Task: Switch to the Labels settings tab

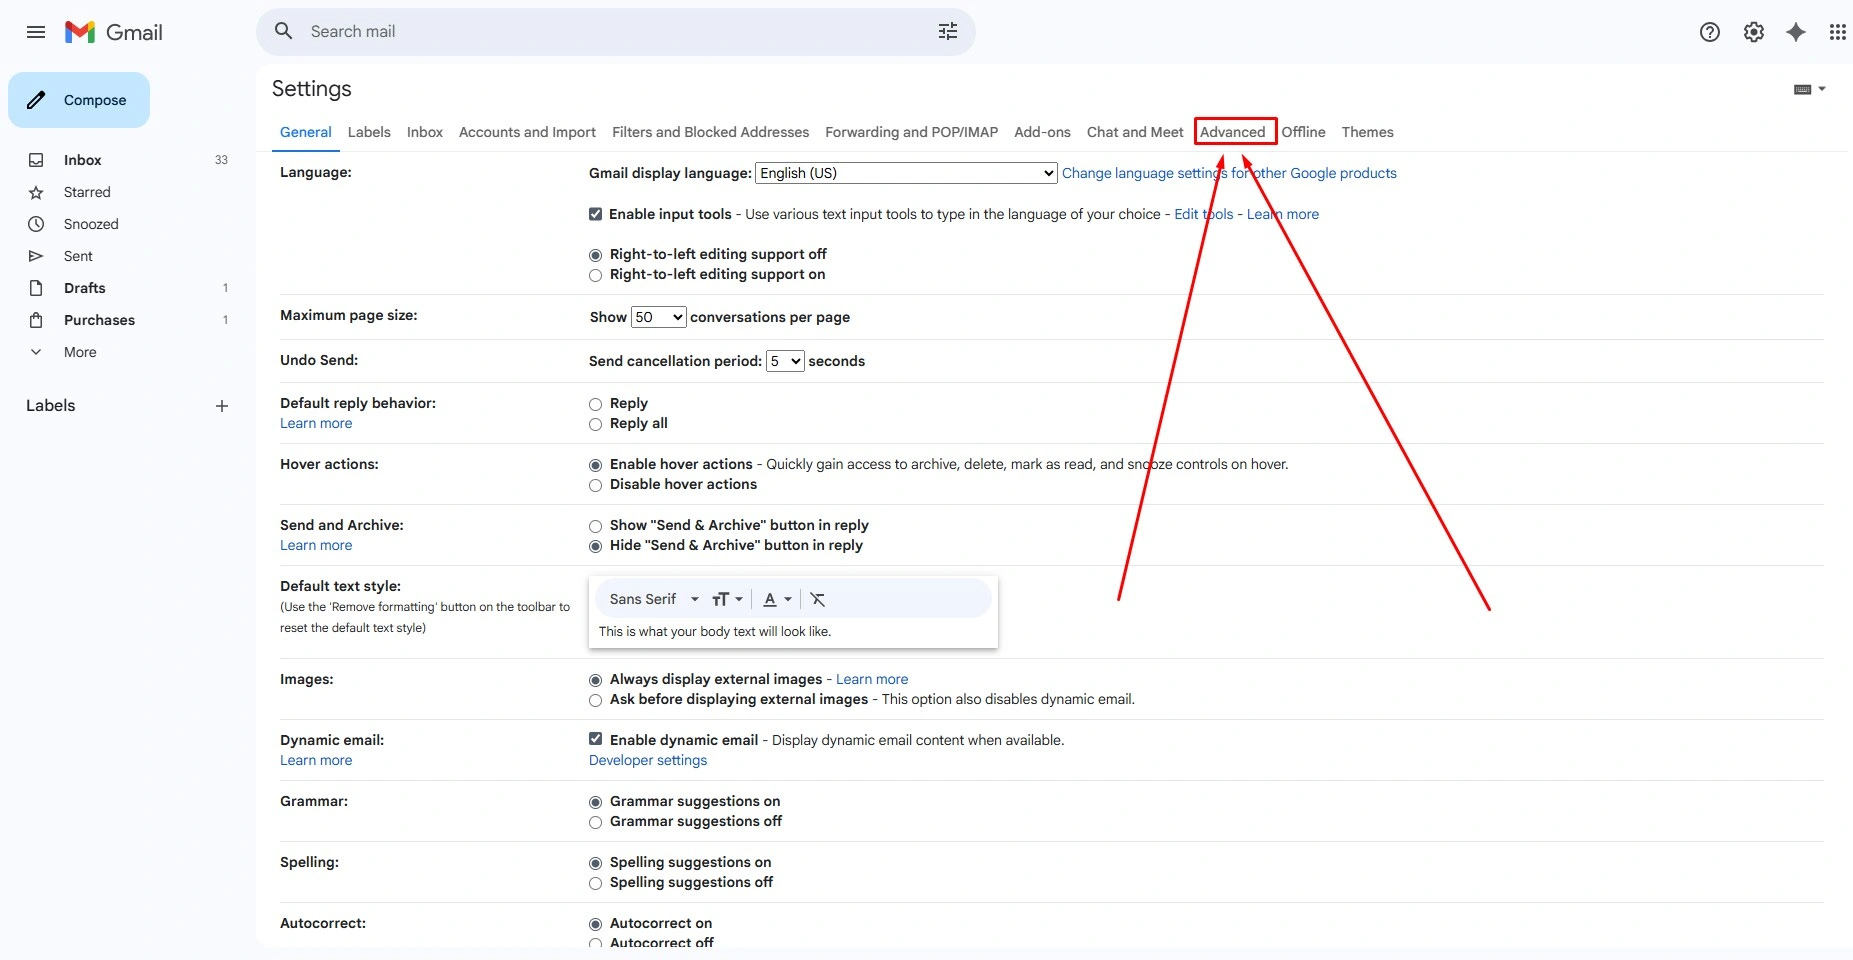Action: (369, 132)
